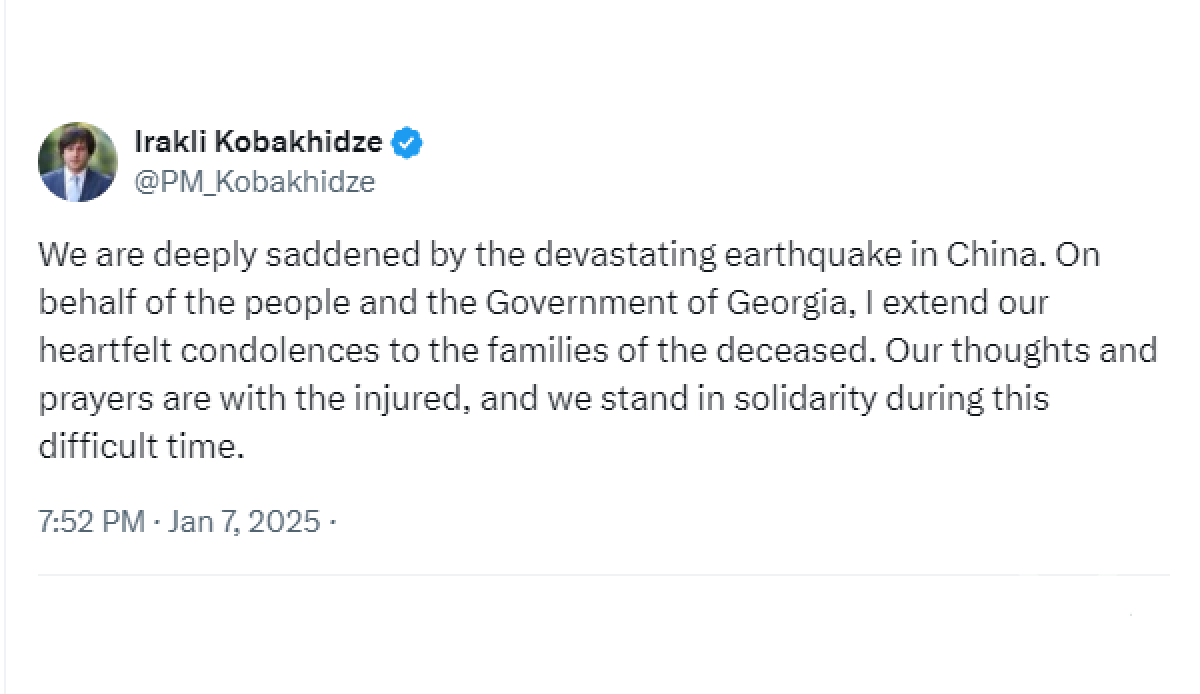Click the words "thoughts and" in the tweet

(x=1060, y=351)
